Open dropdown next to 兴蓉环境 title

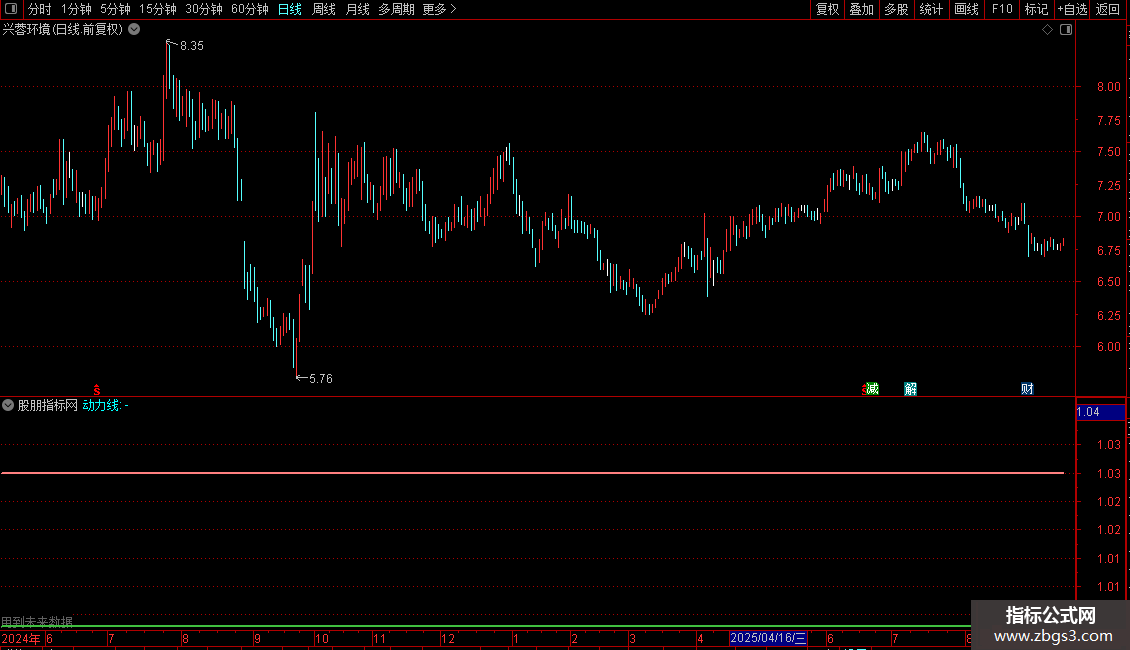click(x=134, y=30)
